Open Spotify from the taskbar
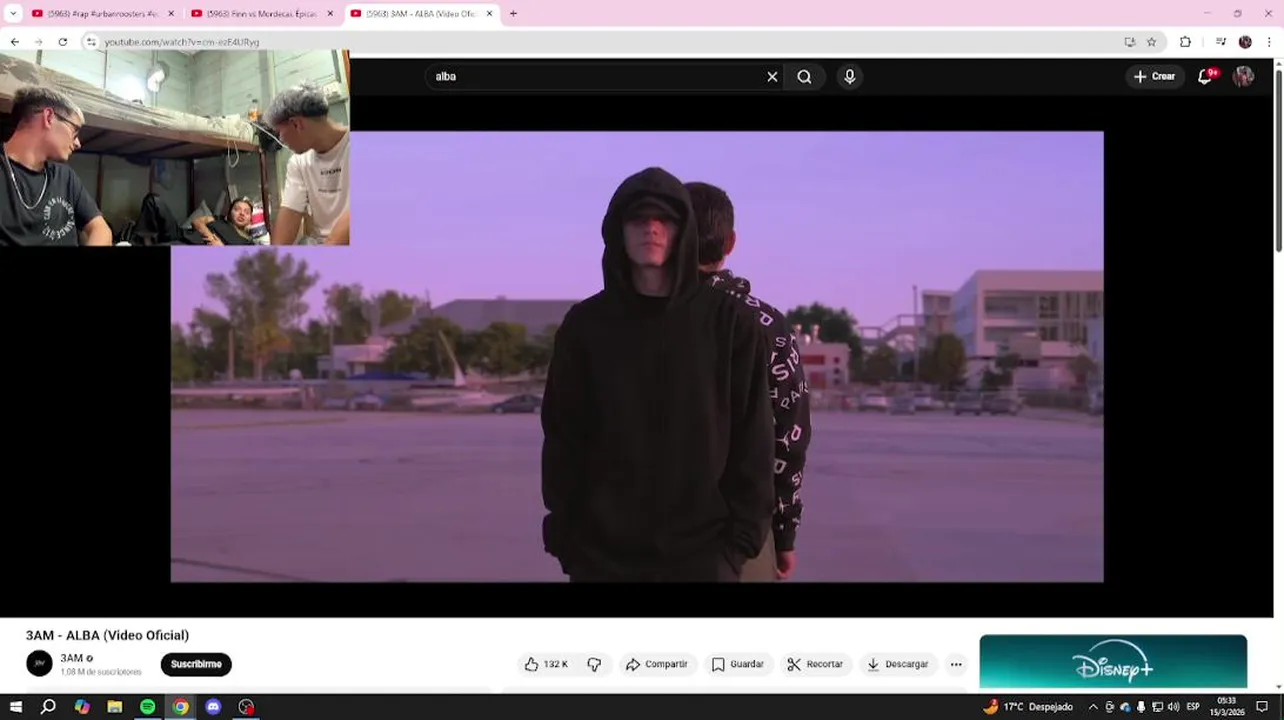The image size is (1284, 720). tap(147, 707)
